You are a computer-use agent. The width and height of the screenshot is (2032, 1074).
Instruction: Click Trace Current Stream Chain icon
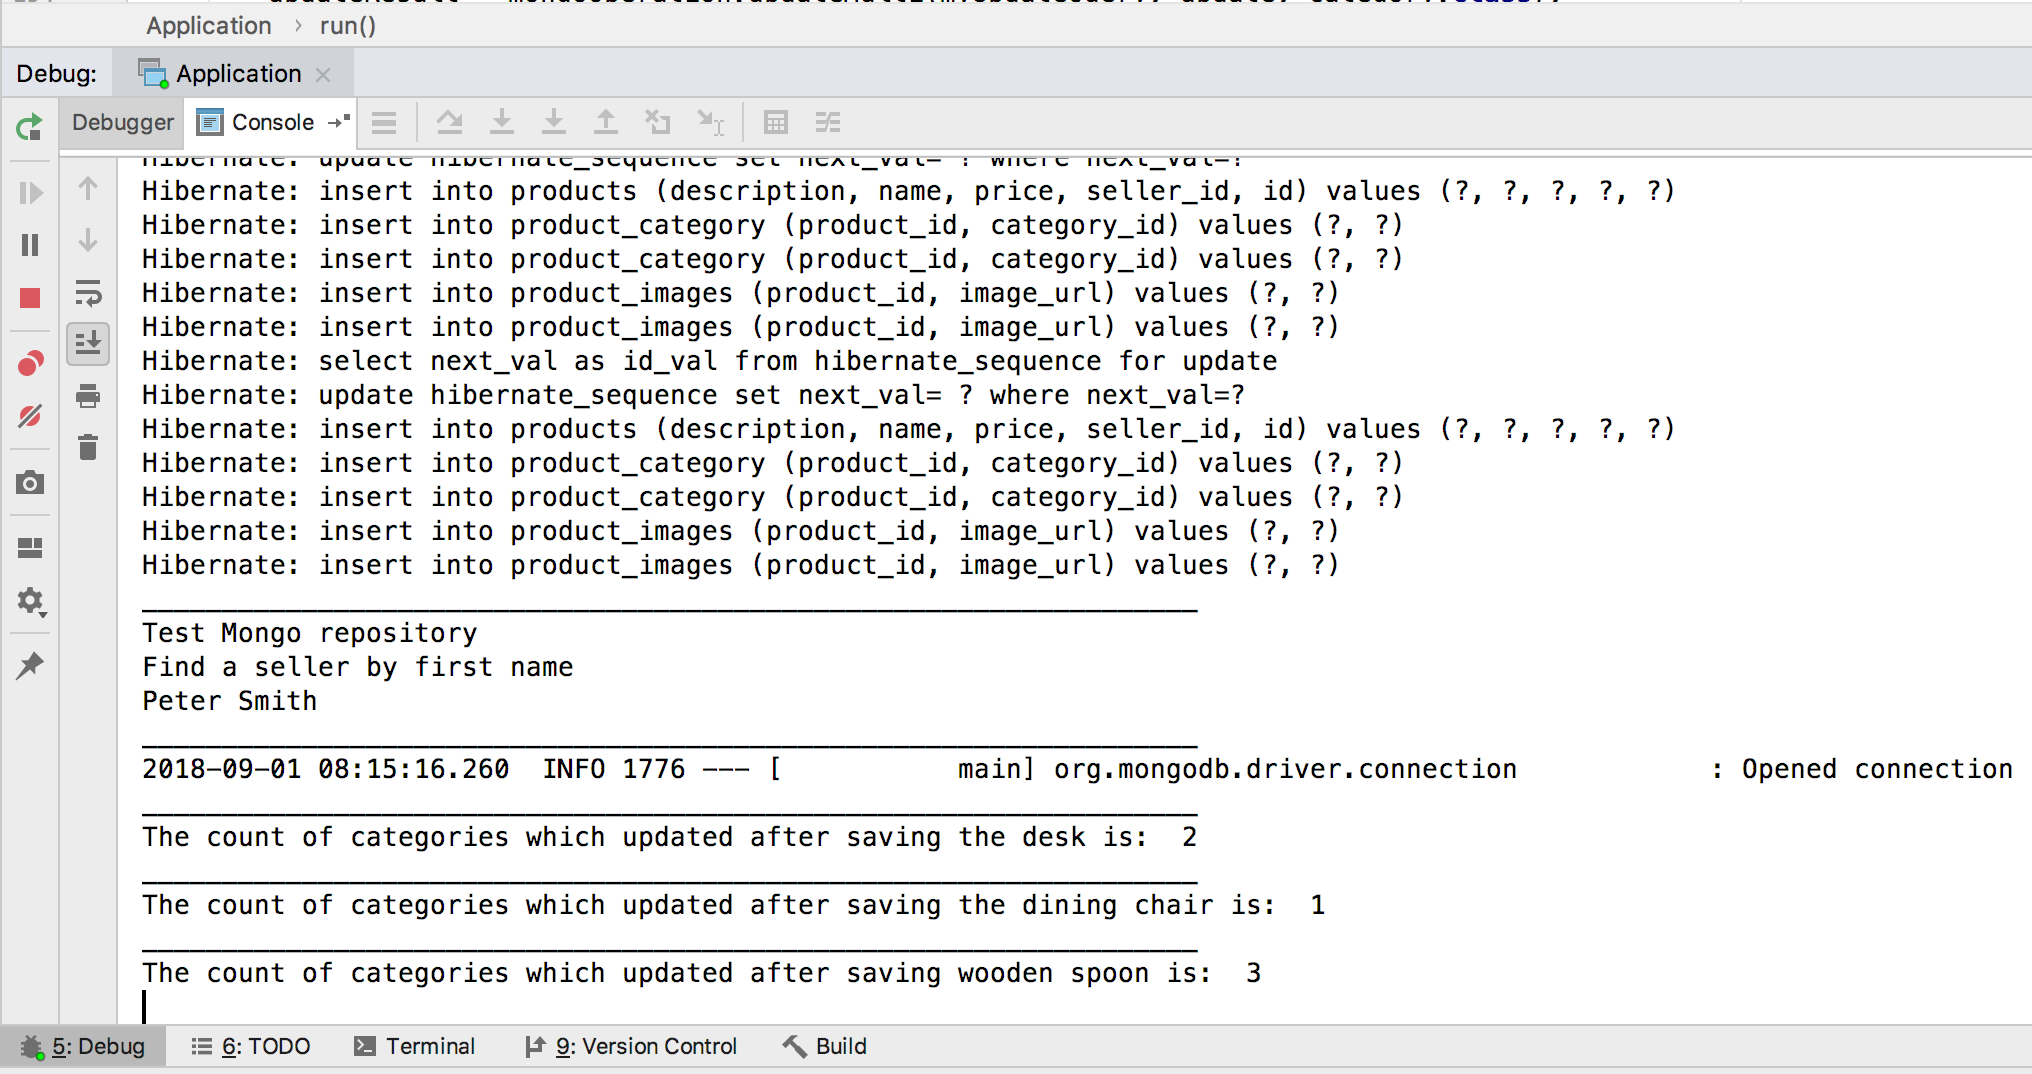tap(828, 123)
